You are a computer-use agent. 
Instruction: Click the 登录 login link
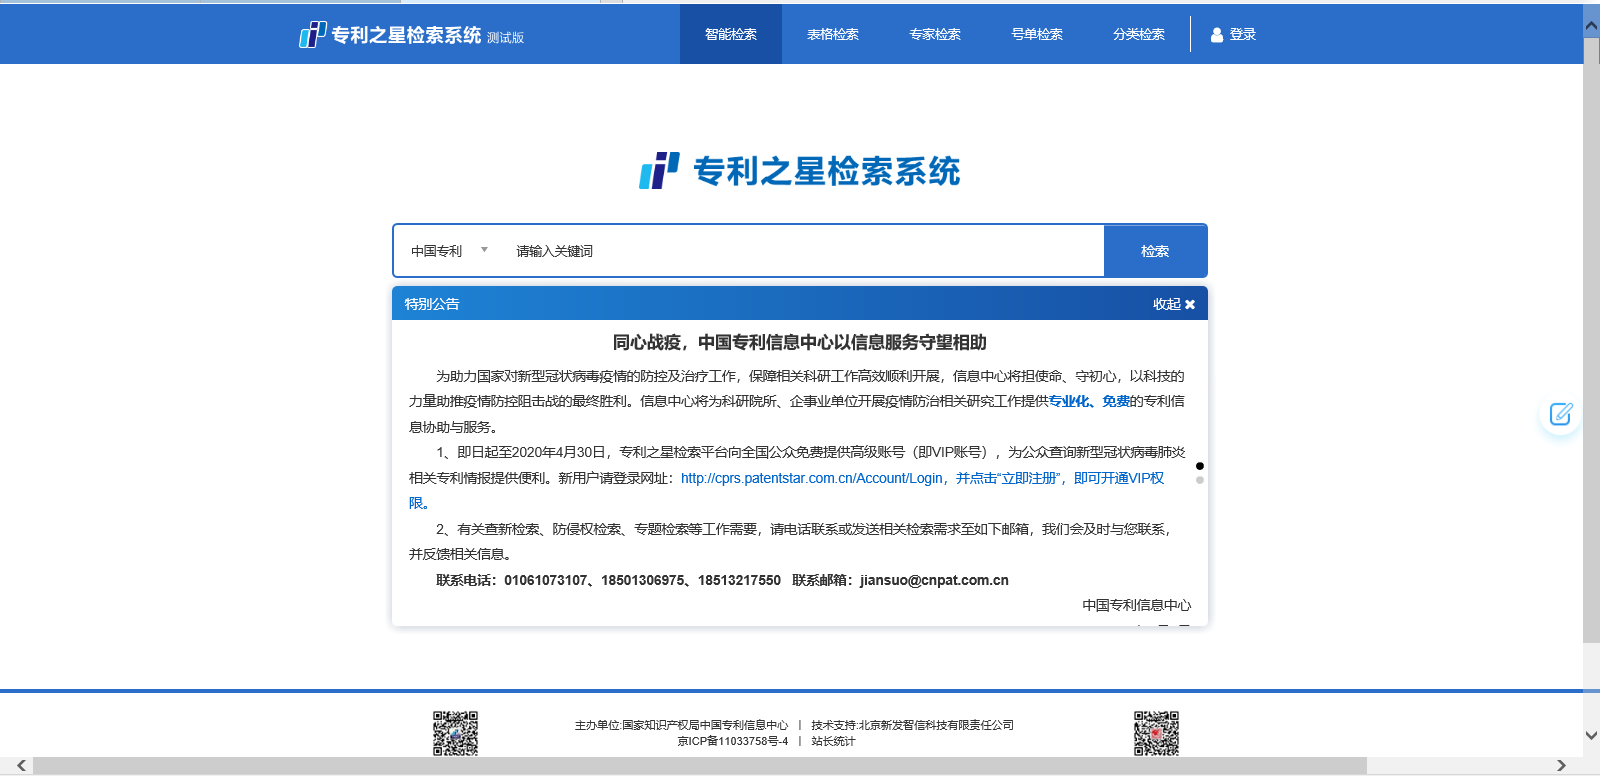point(1243,34)
